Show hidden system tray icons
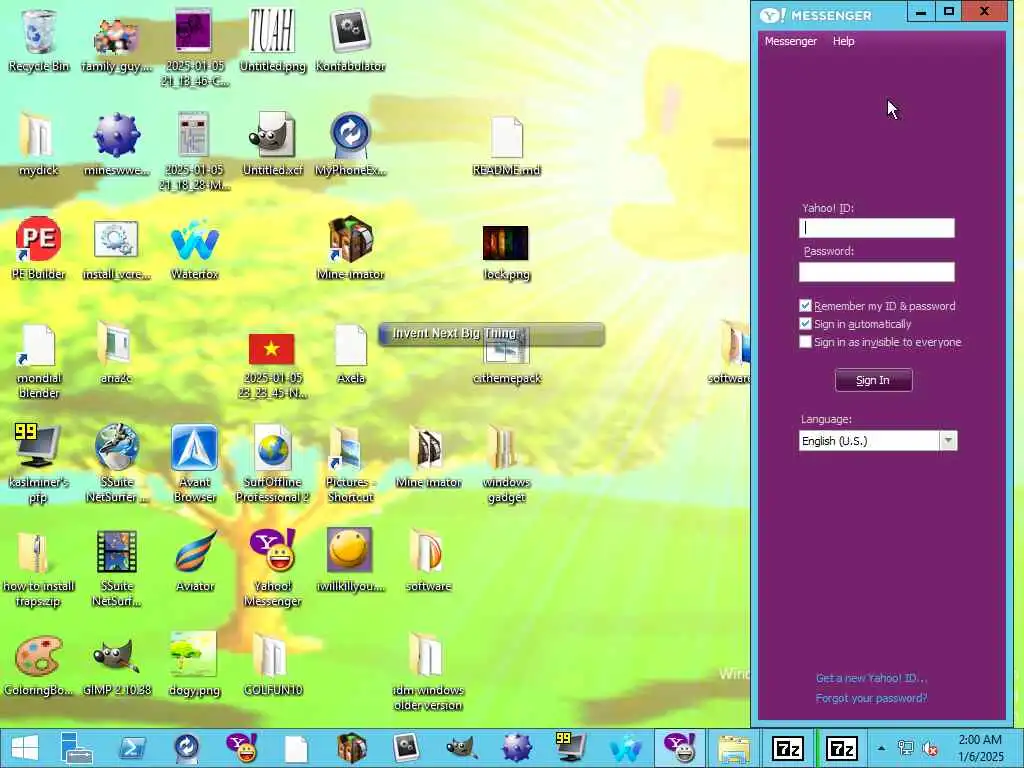 click(x=881, y=748)
